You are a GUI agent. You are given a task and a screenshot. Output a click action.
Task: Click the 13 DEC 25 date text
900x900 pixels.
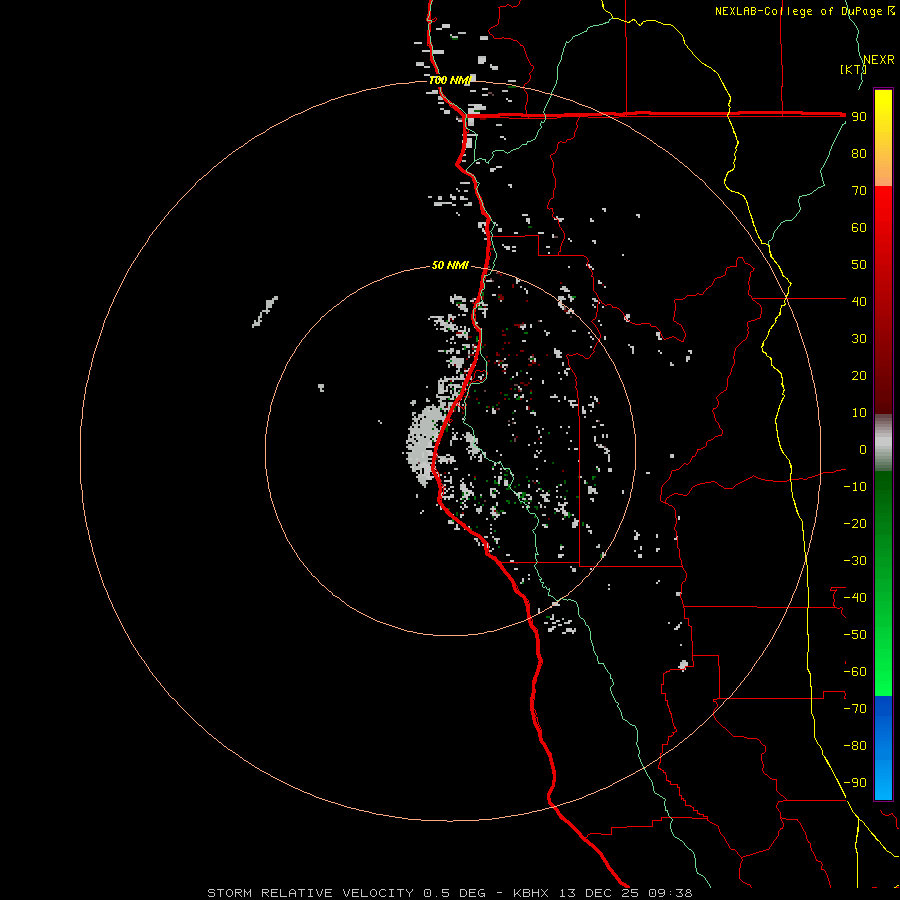599,893
